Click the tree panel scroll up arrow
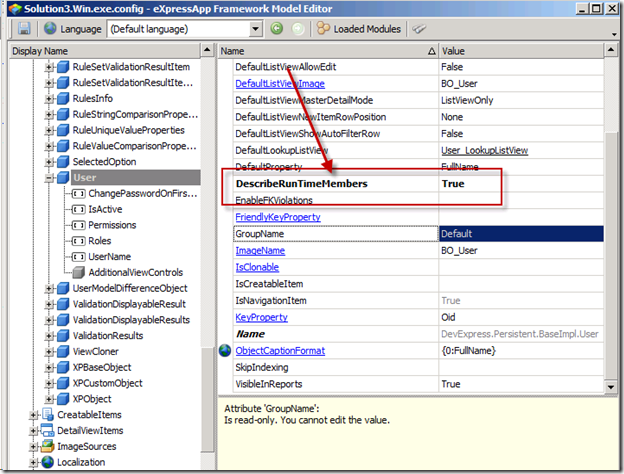 pyautogui.click(x=207, y=50)
